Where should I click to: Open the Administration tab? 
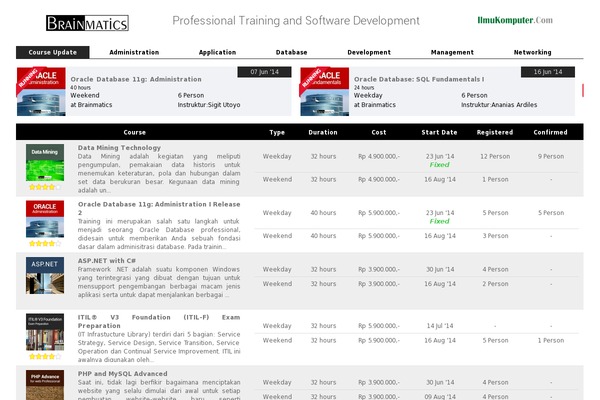click(134, 52)
